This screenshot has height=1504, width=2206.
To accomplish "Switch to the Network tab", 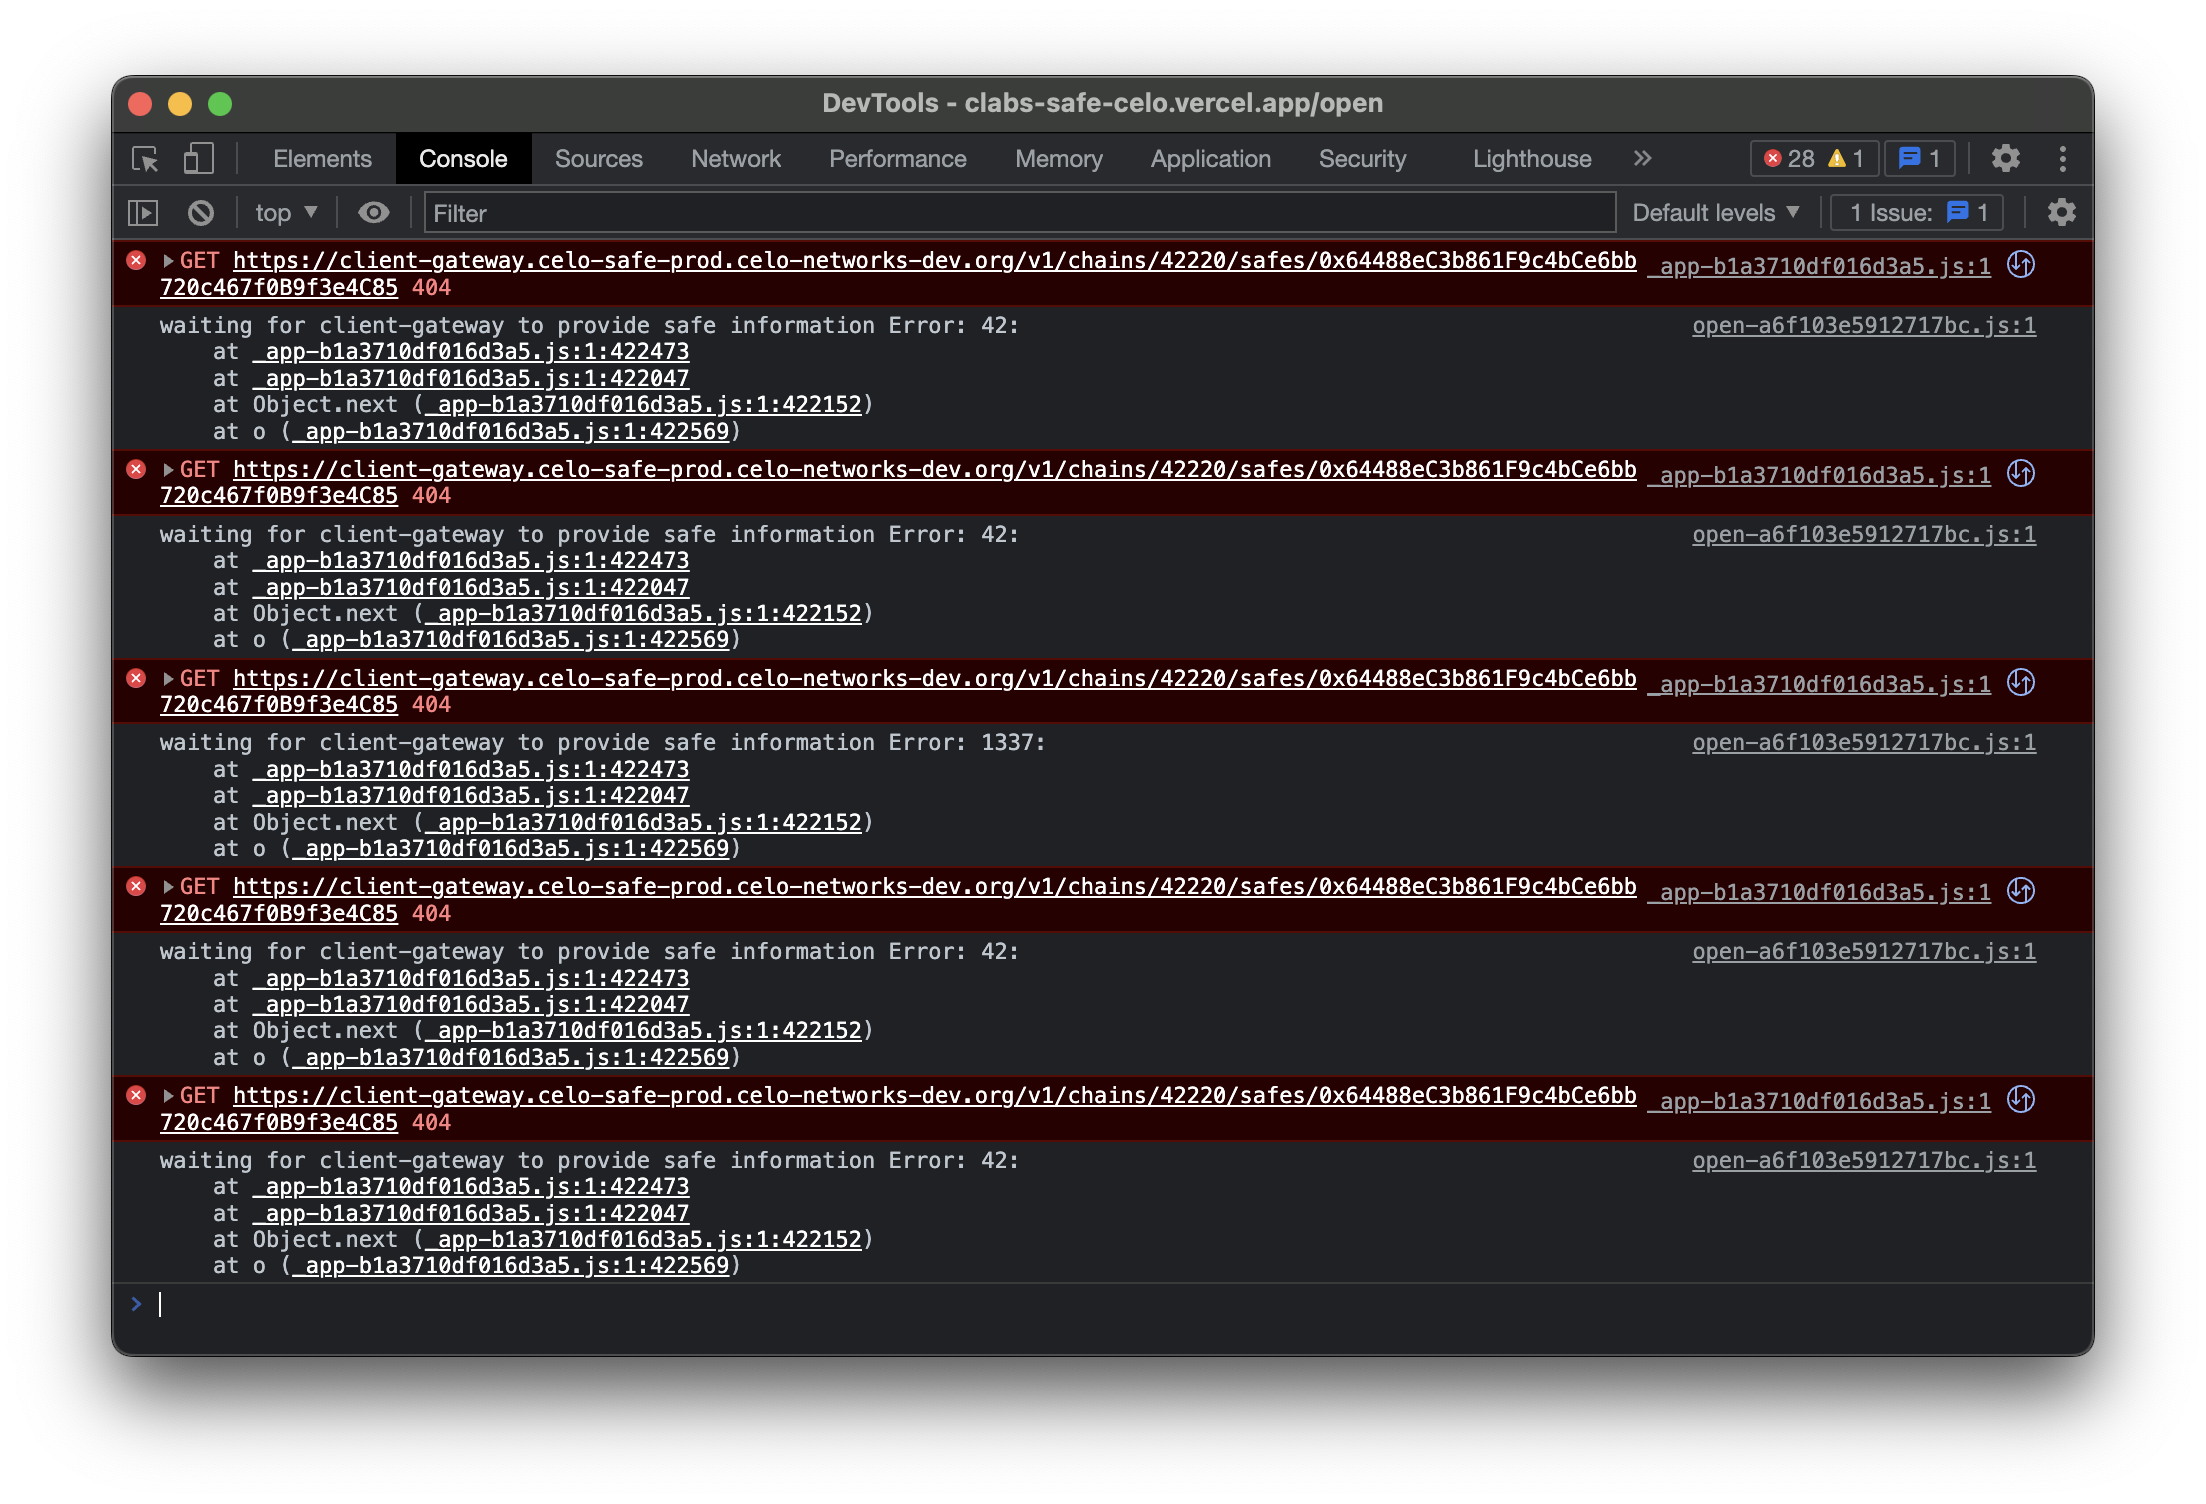I will tap(735, 159).
